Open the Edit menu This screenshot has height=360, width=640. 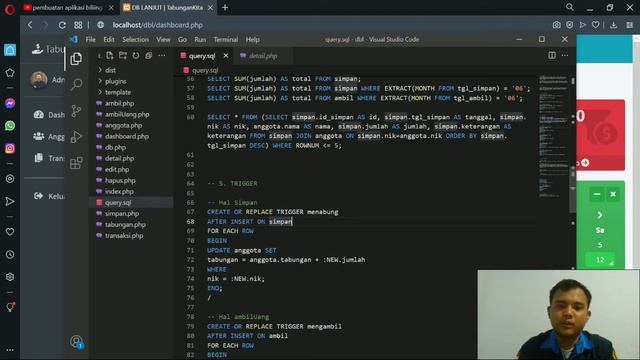pyautogui.click(x=109, y=40)
